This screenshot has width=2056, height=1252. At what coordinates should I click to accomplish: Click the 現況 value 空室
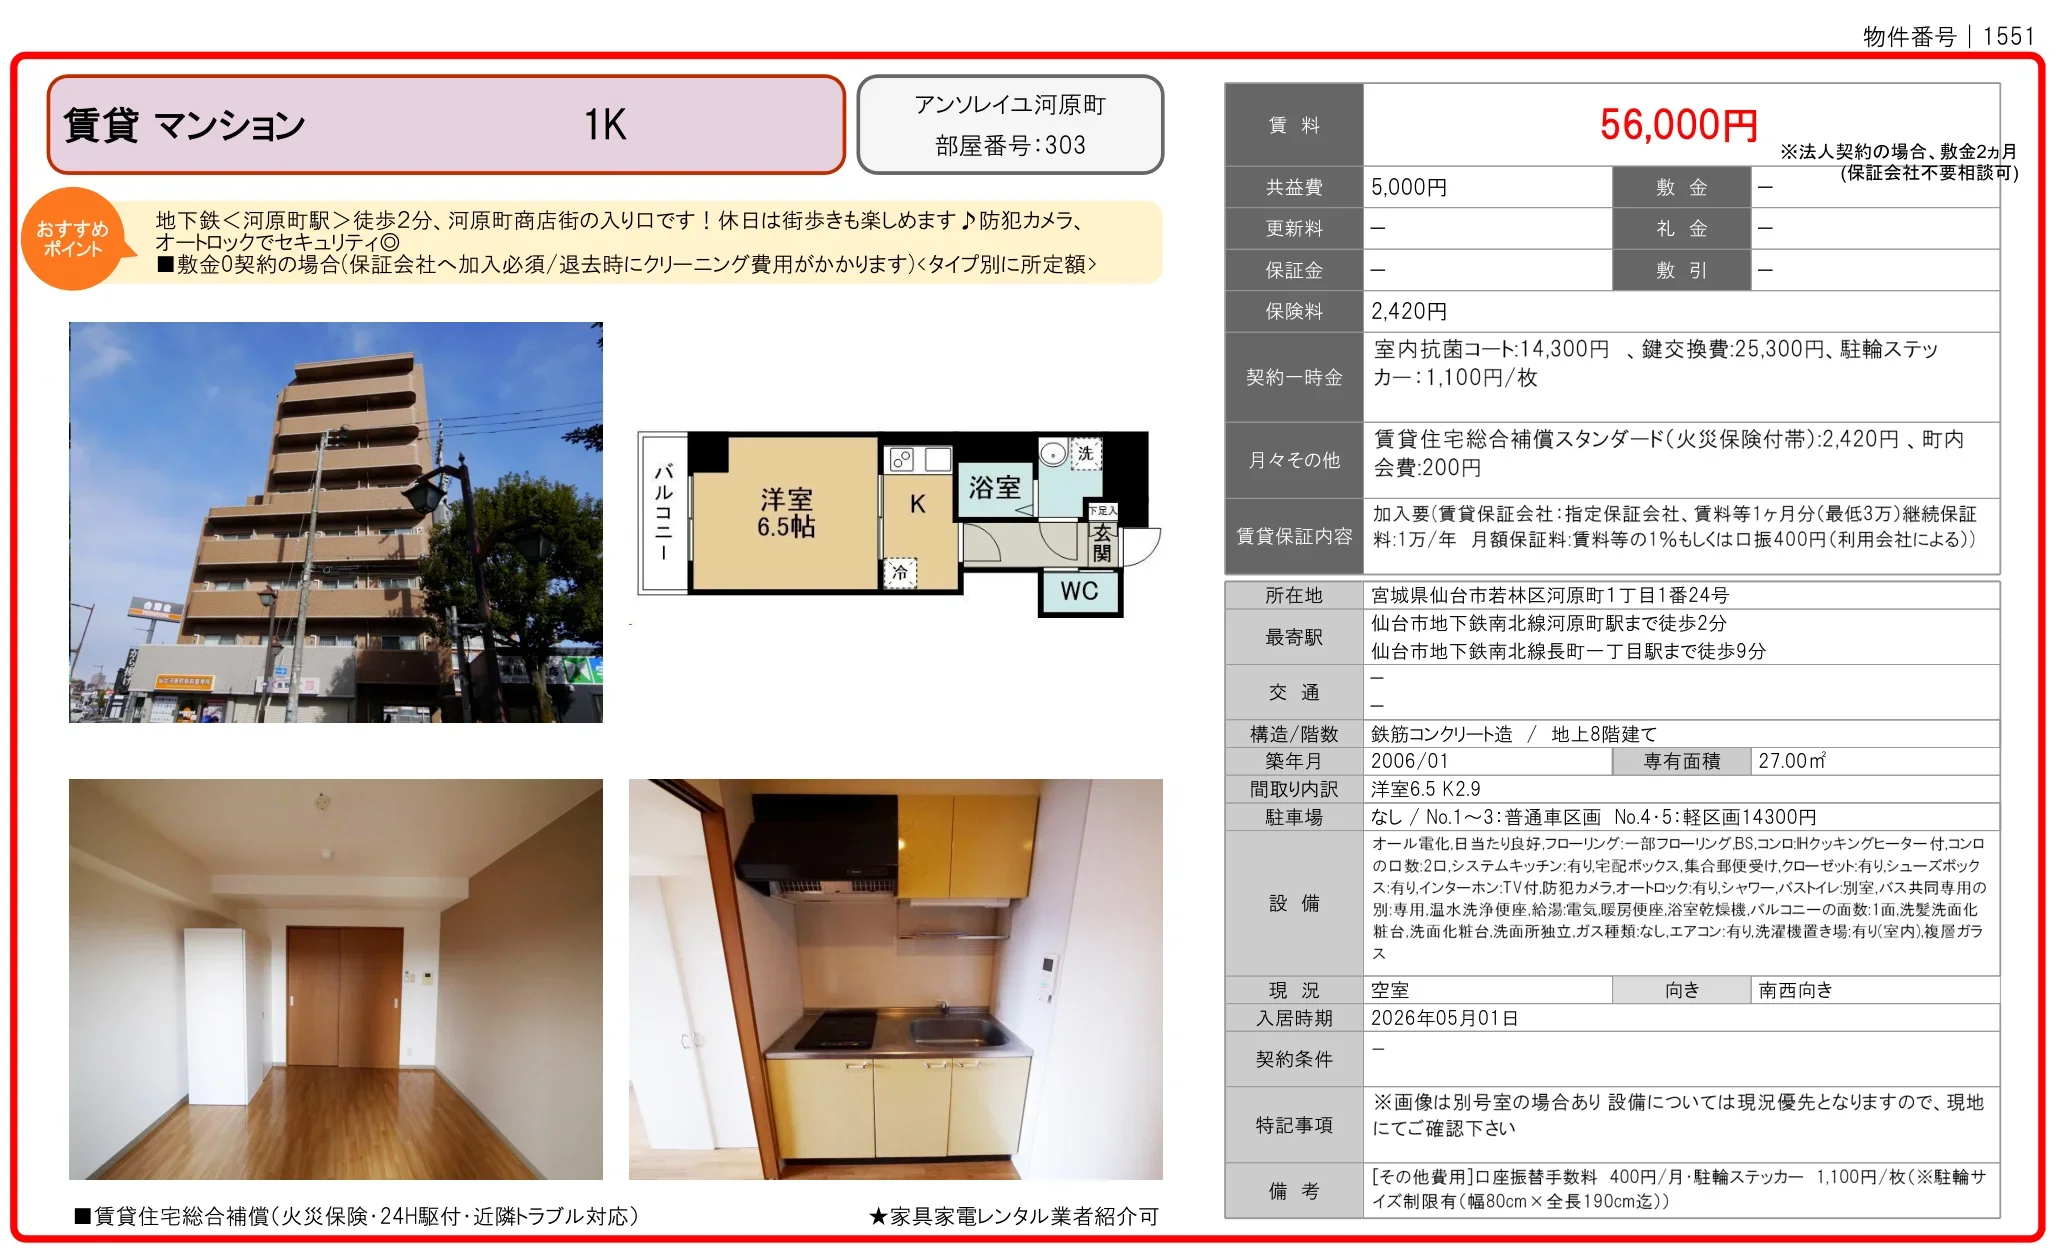pyautogui.click(x=1390, y=990)
